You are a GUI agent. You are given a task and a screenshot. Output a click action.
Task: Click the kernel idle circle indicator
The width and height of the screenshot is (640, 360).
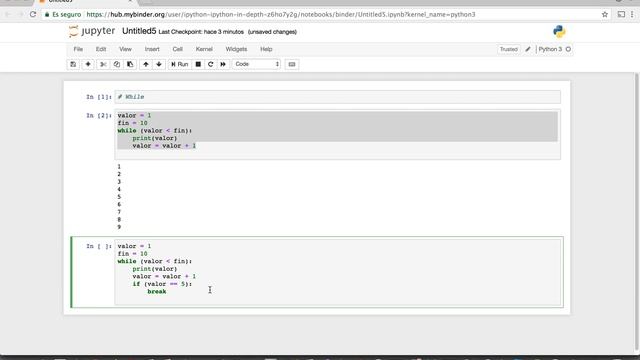(x=568, y=49)
